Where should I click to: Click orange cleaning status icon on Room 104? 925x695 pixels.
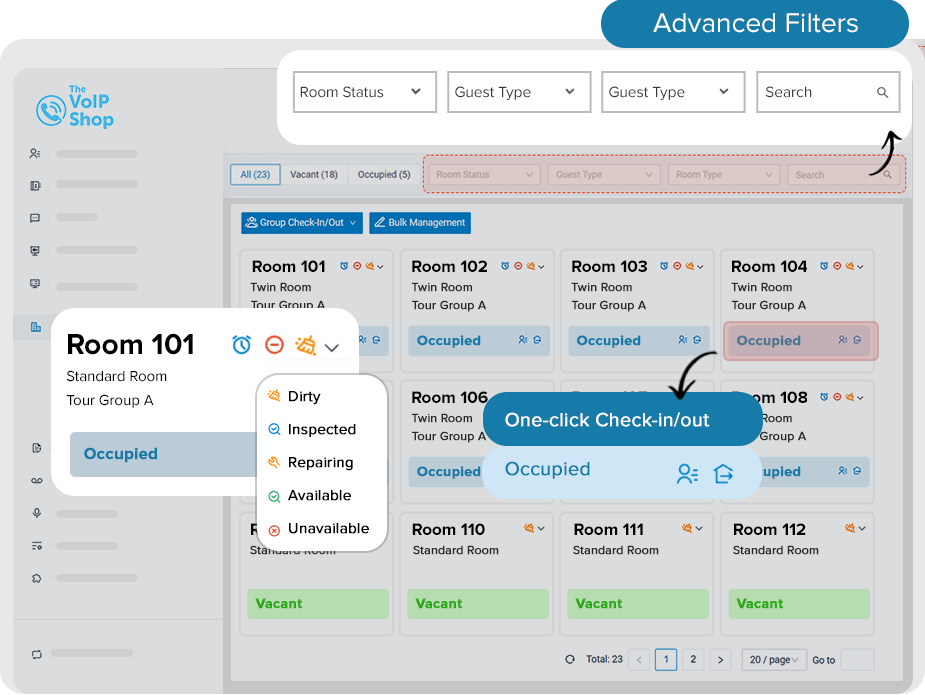(x=849, y=266)
